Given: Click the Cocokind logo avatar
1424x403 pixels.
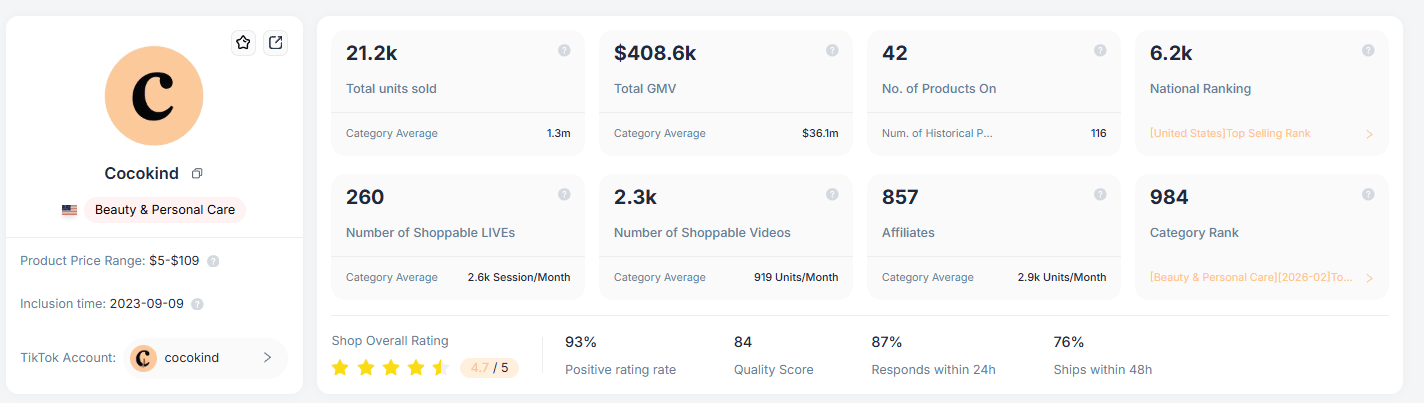Looking at the screenshot, I should 154,96.
